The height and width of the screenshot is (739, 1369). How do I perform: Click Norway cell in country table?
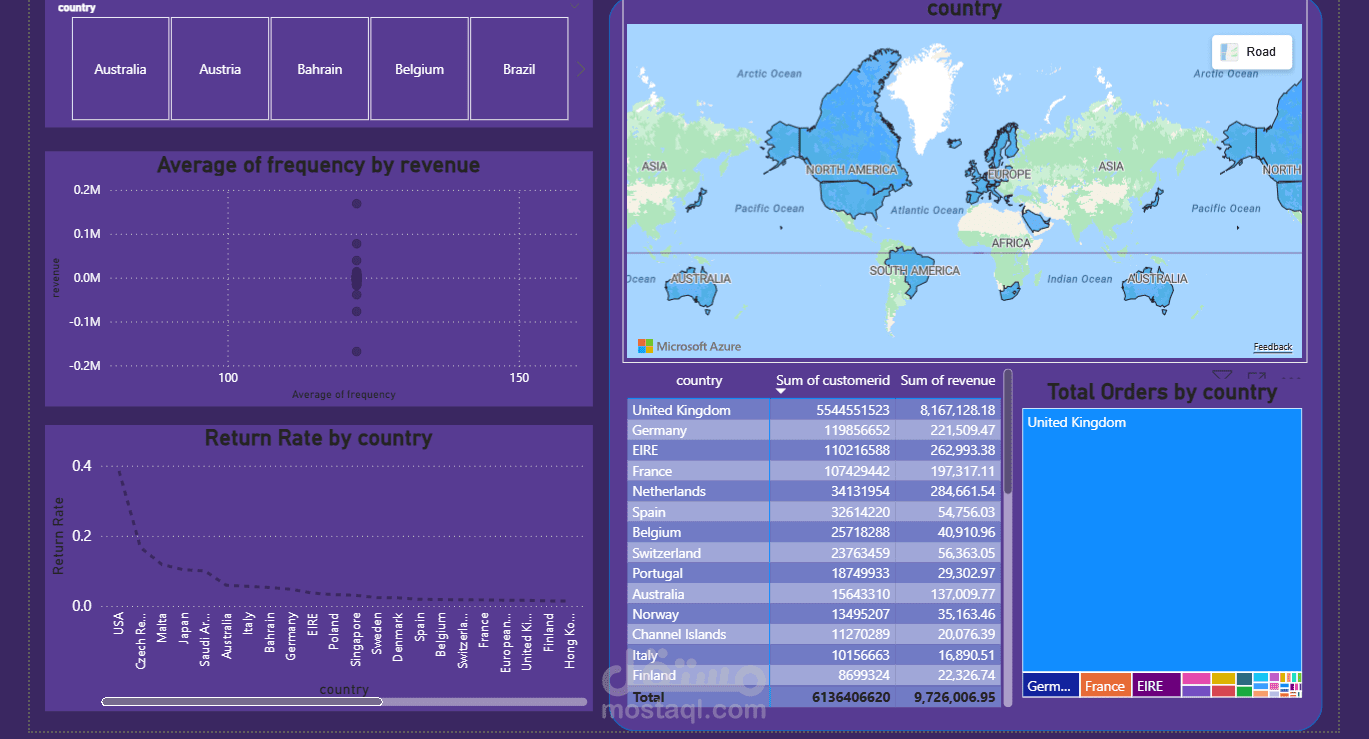(x=698, y=614)
